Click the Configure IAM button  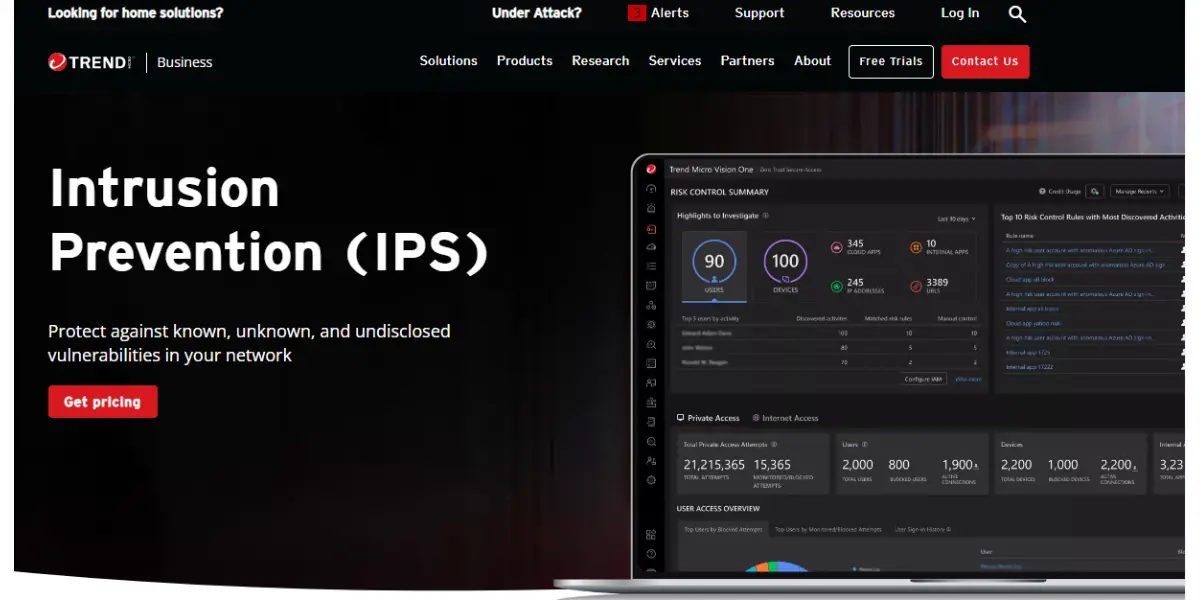click(924, 379)
